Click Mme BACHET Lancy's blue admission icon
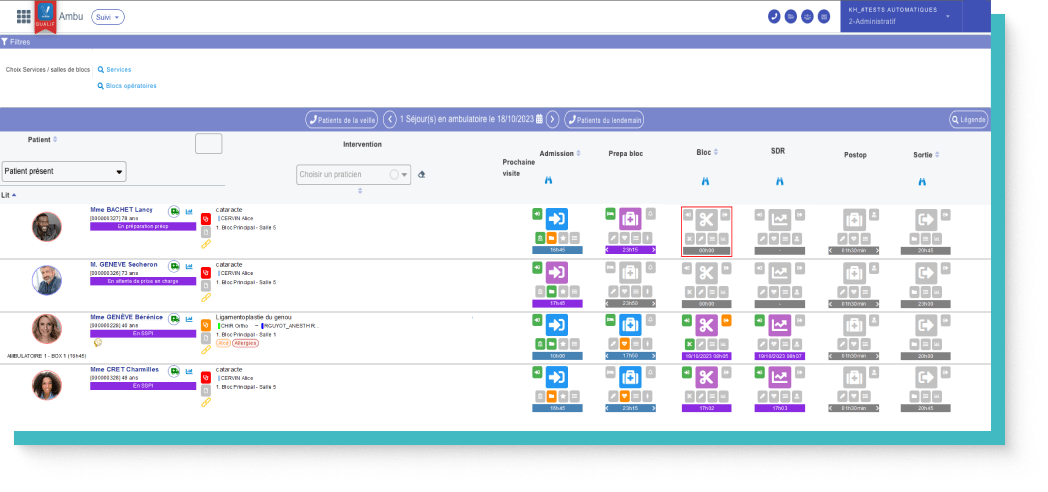This screenshot has width=1048, height=492. 557,218
